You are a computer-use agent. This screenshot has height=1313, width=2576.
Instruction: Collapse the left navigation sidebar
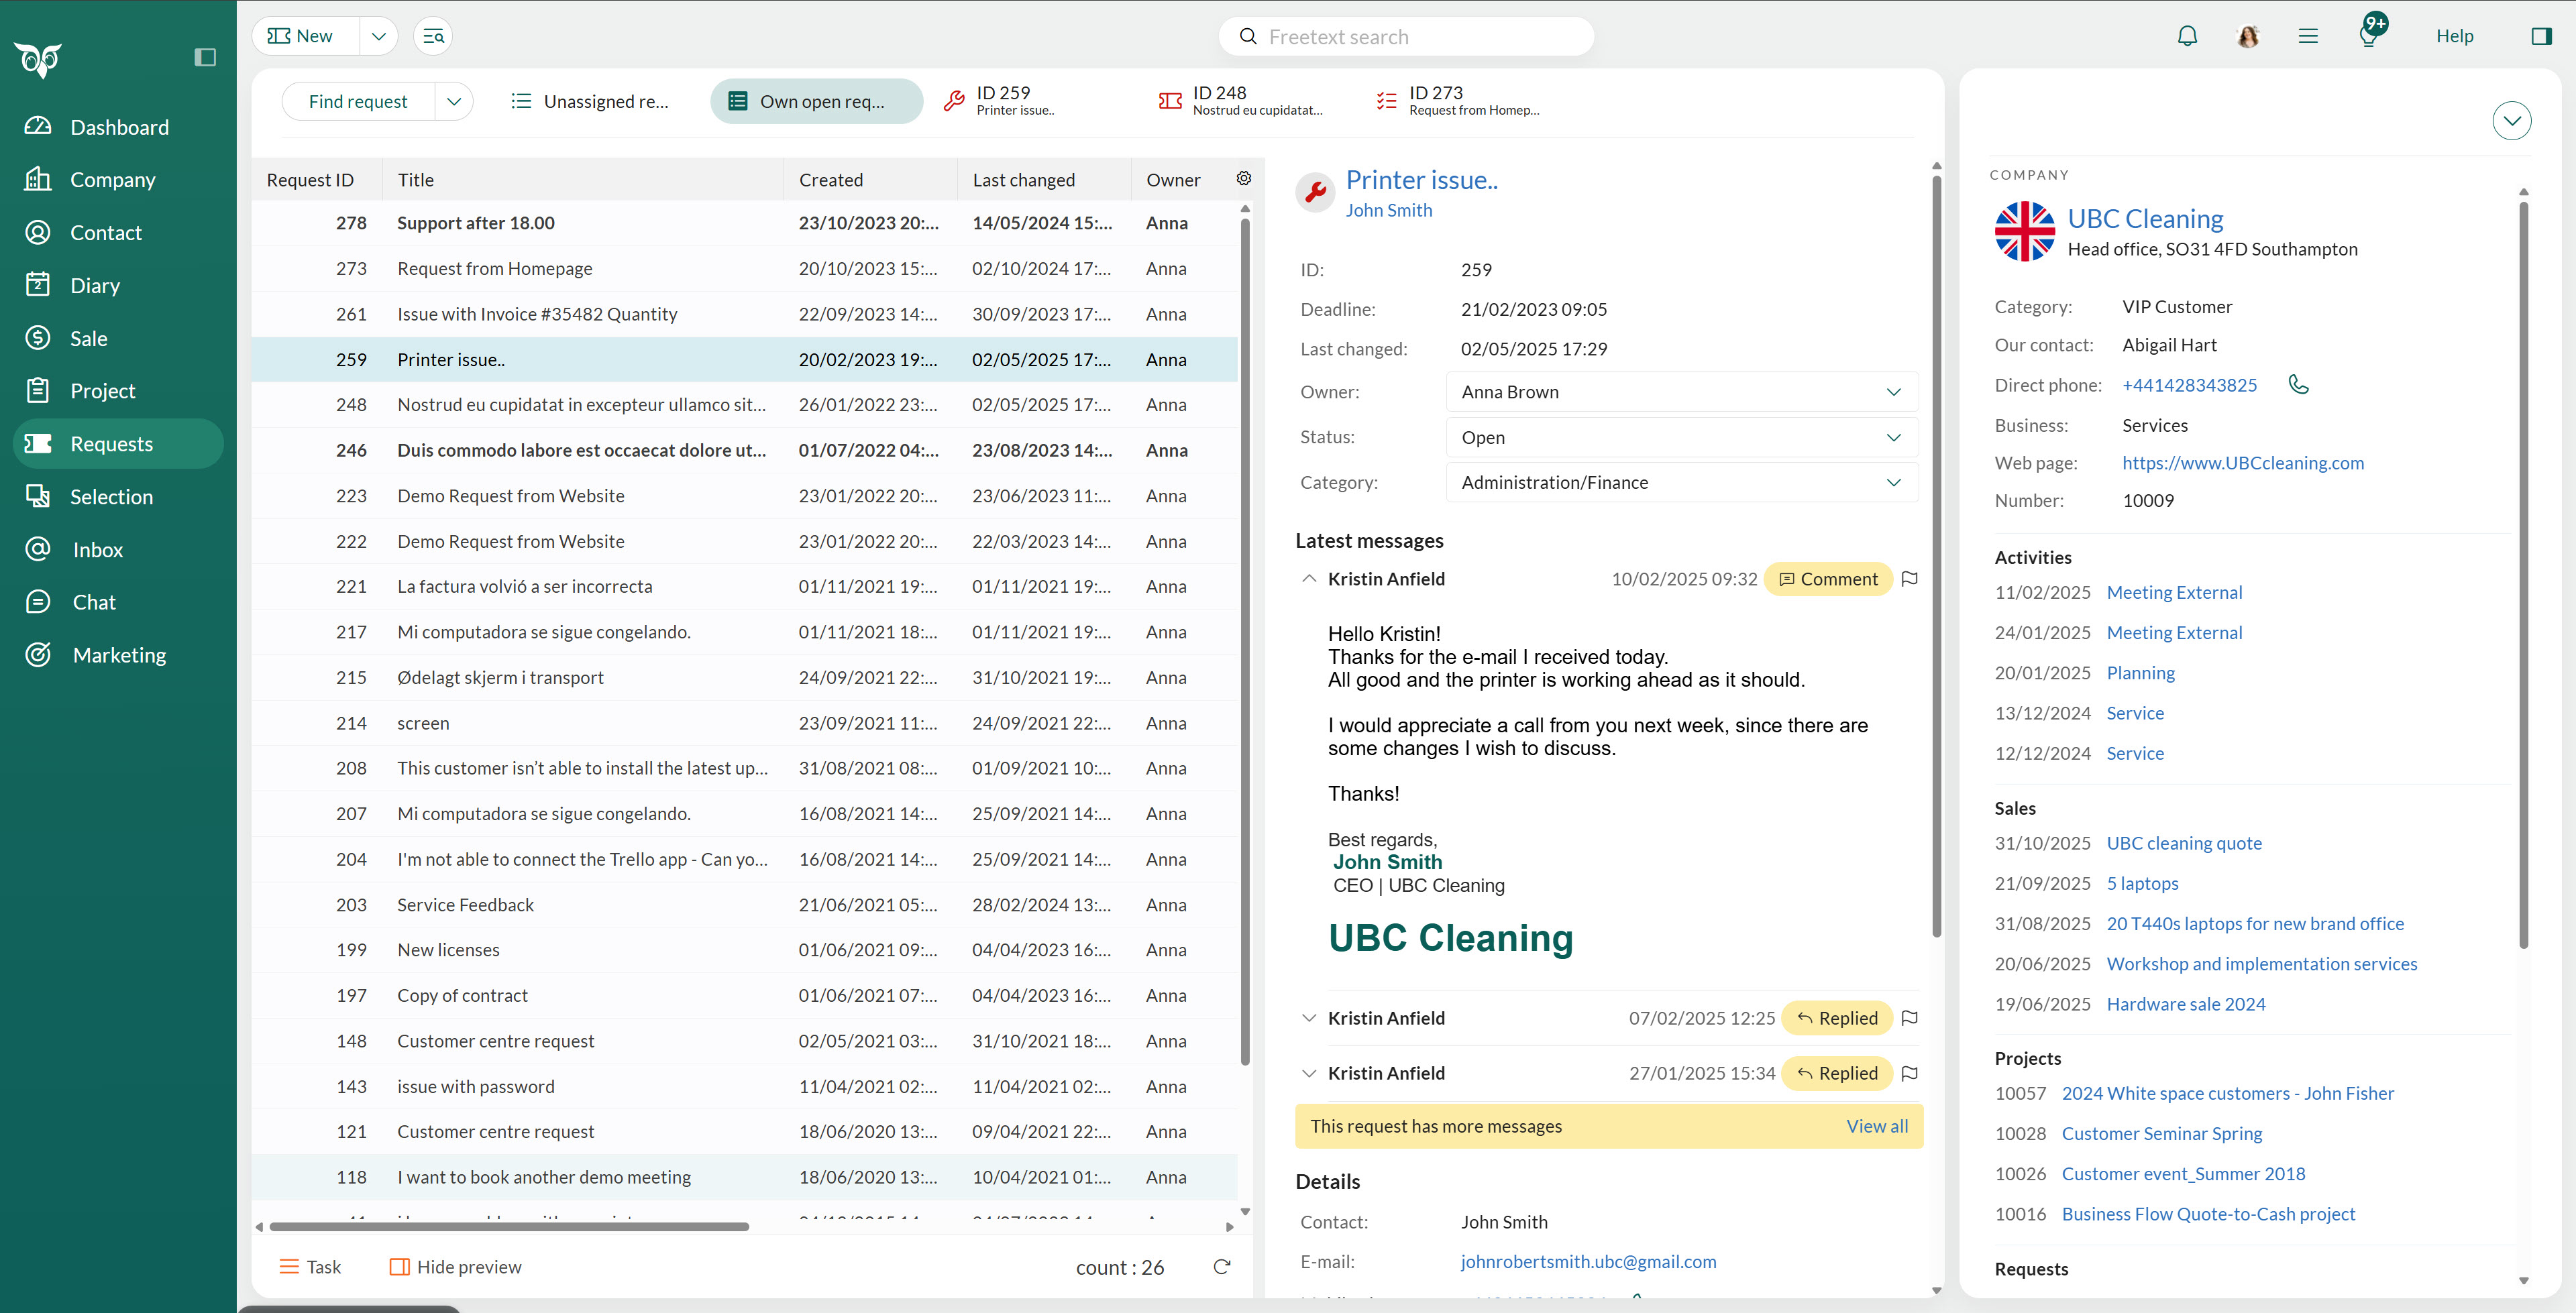pos(205,57)
